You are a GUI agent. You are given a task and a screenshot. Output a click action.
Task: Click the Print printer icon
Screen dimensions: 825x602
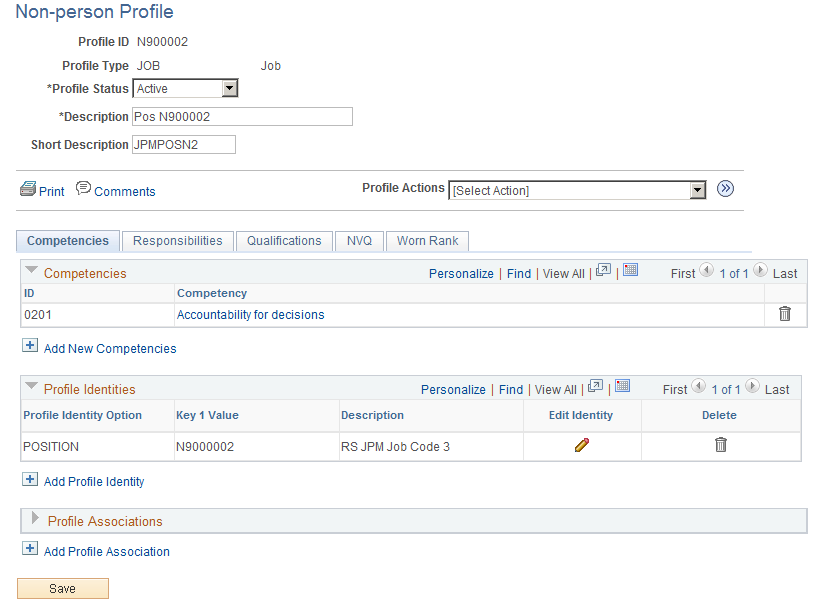[x=28, y=188]
